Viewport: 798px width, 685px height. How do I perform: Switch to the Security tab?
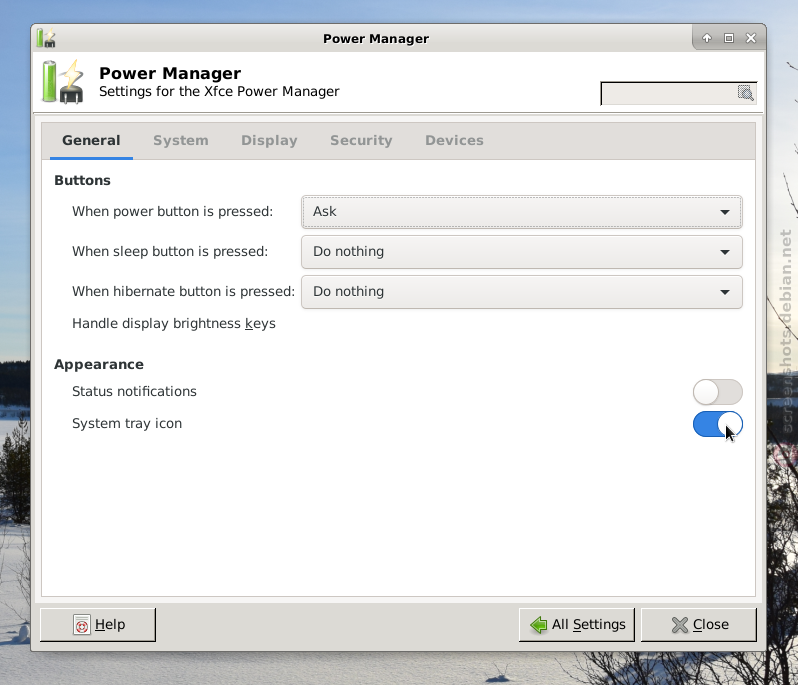click(361, 140)
